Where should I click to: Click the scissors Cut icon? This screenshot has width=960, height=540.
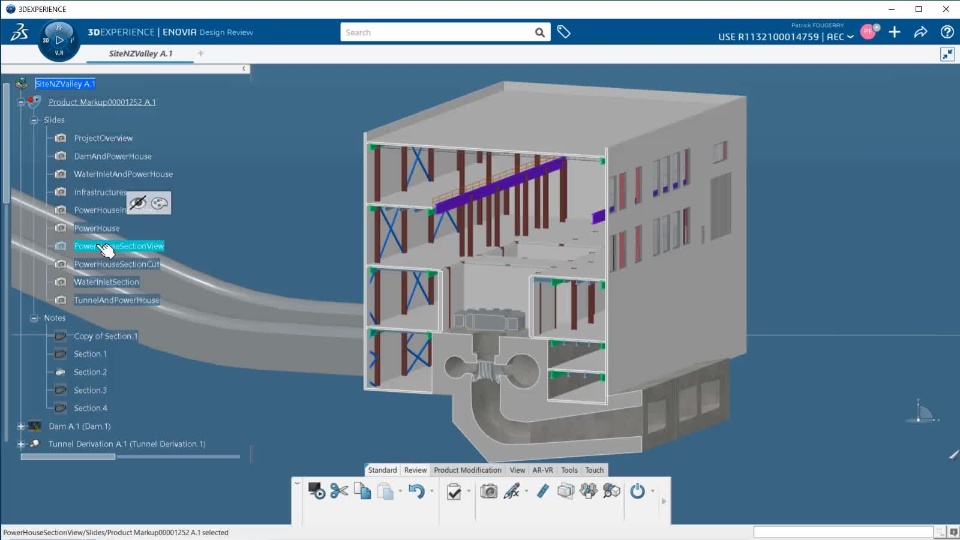point(339,491)
